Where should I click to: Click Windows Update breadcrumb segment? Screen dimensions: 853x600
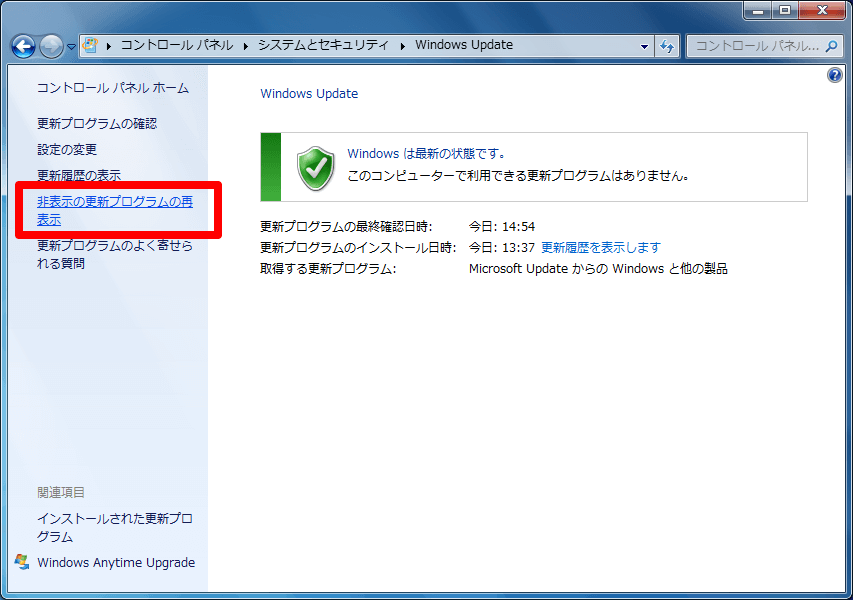coord(464,45)
